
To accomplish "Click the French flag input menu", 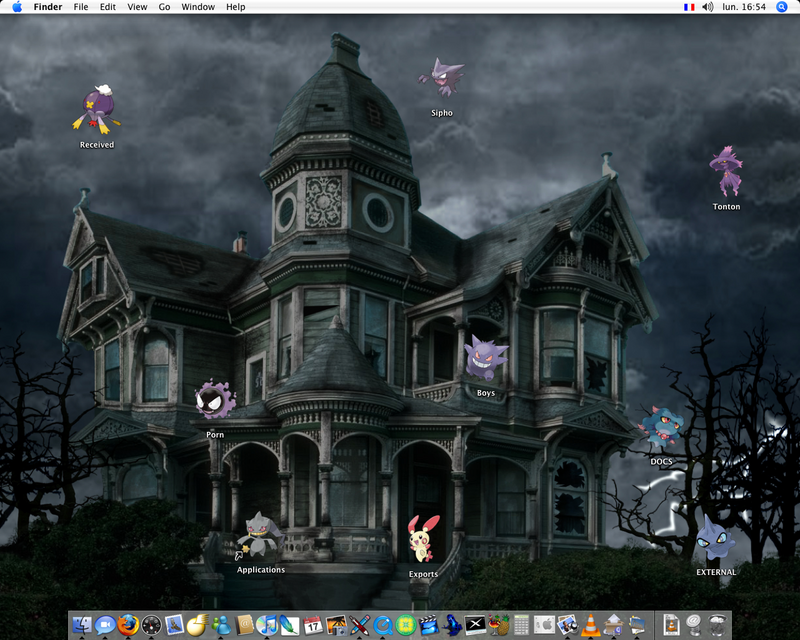I will [x=689, y=7].
